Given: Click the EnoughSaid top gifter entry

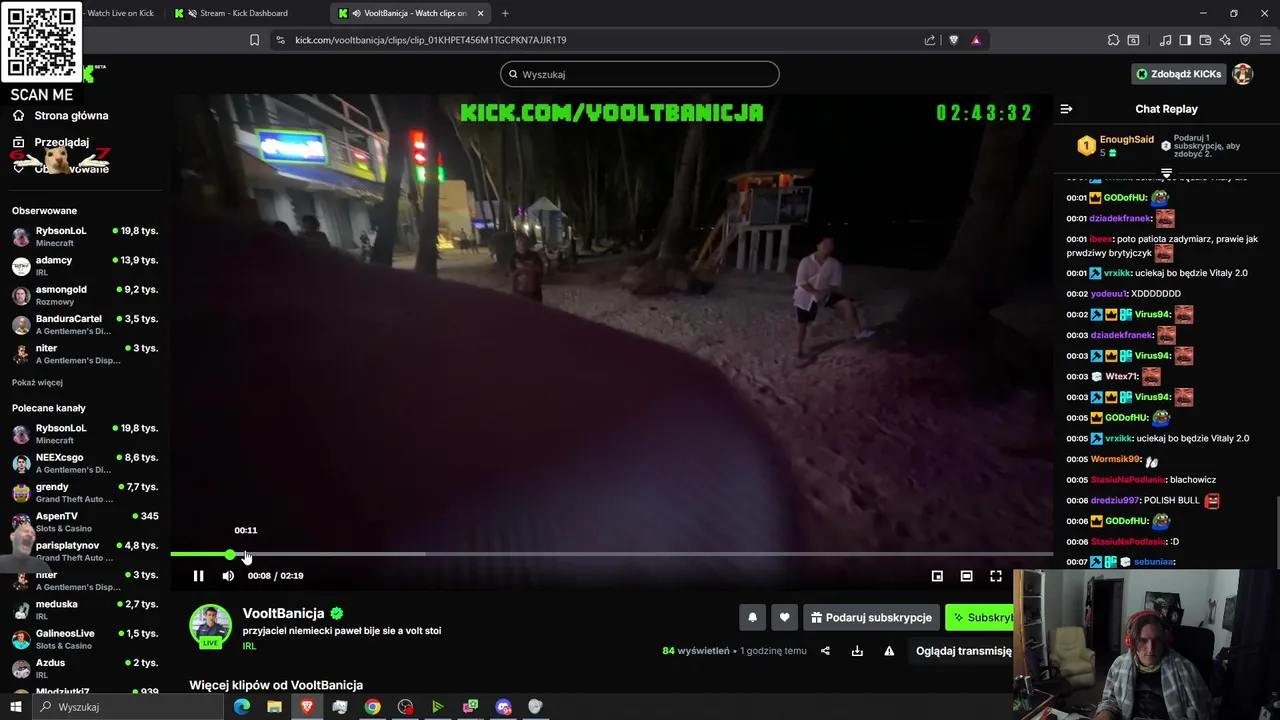Looking at the screenshot, I should [1116, 146].
